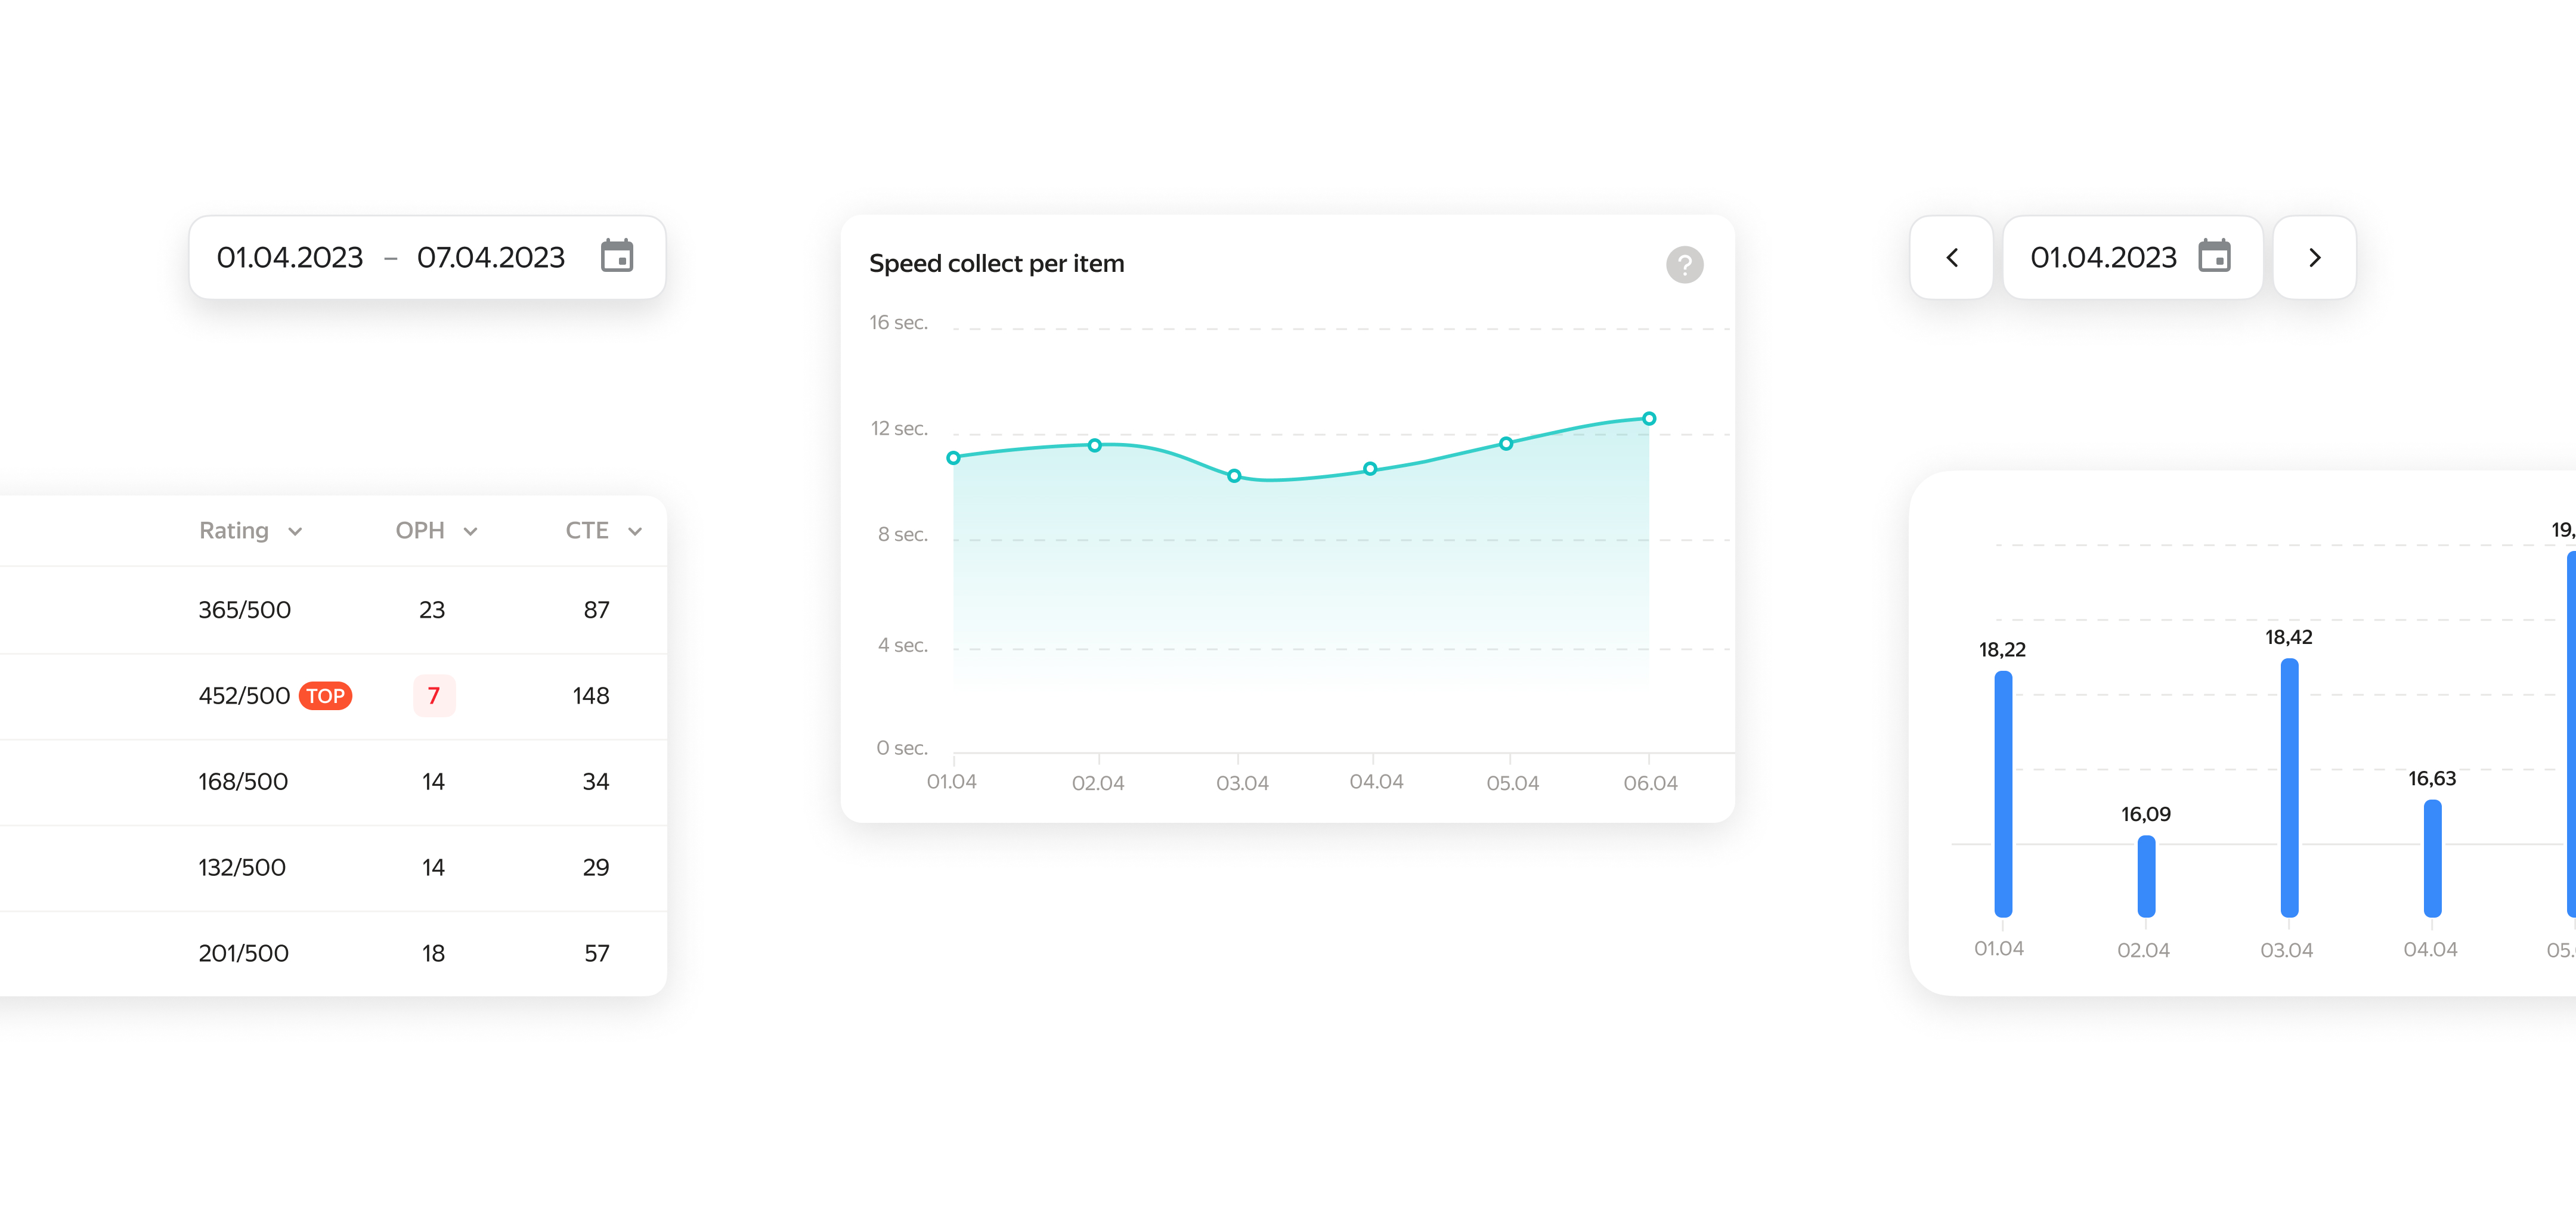Click the TOP badge next to 452/500
The height and width of the screenshot is (1211, 2576).
pyautogui.click(x=325, y=696)
